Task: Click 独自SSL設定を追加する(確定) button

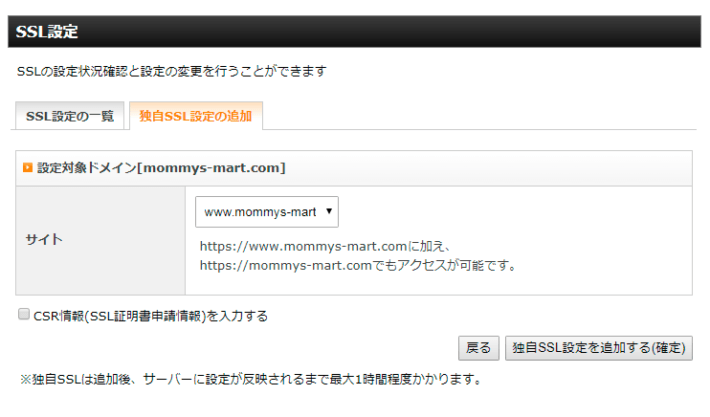Action: (598, 348)
